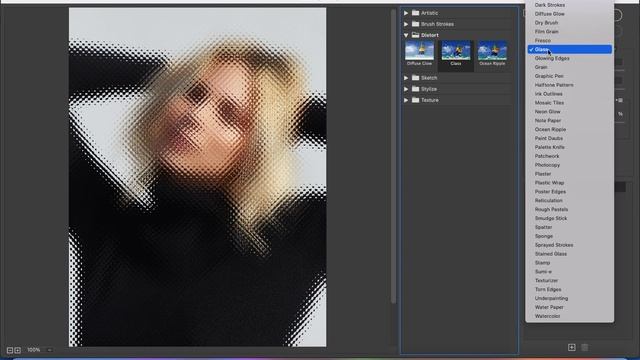Expand the Brush Strokes filter folder

(406, 24)
